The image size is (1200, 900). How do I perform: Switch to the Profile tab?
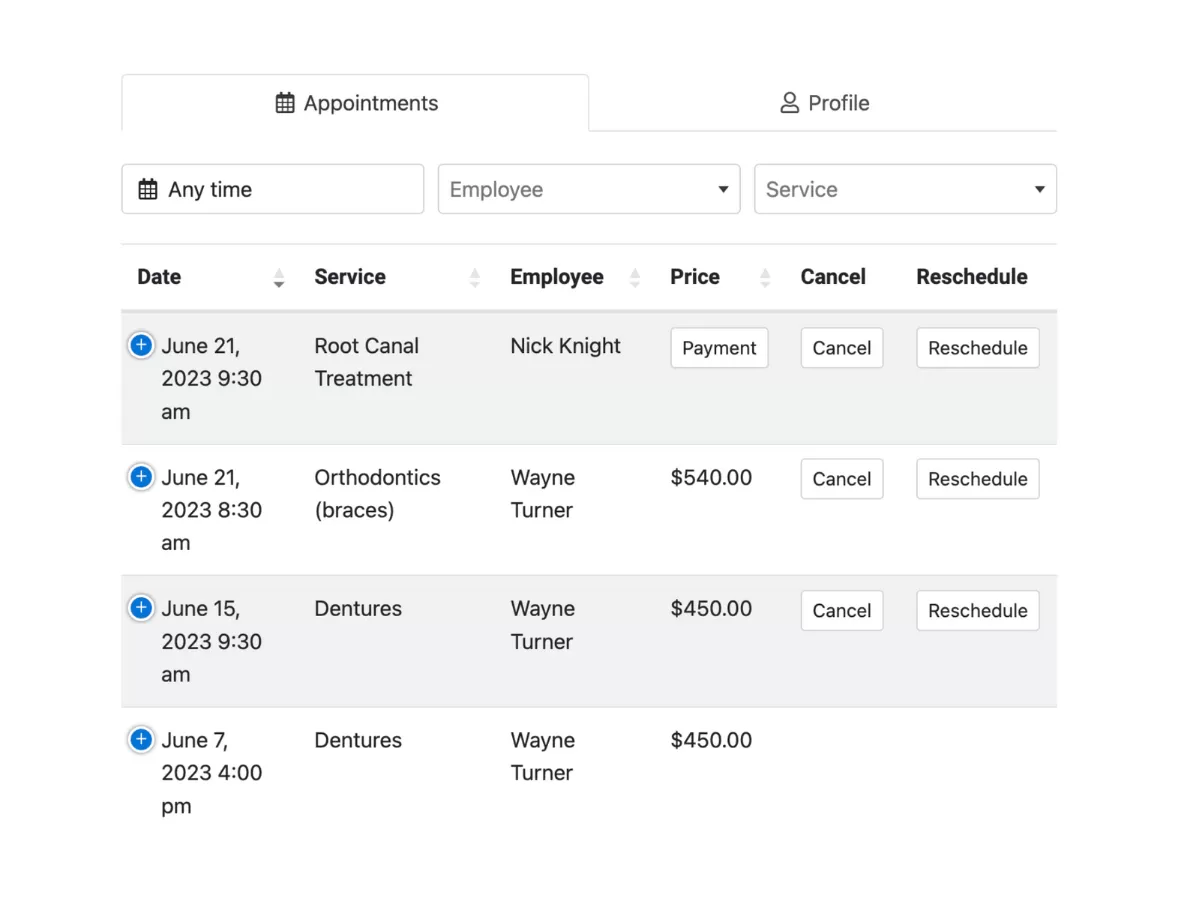[x=823, y=103]
